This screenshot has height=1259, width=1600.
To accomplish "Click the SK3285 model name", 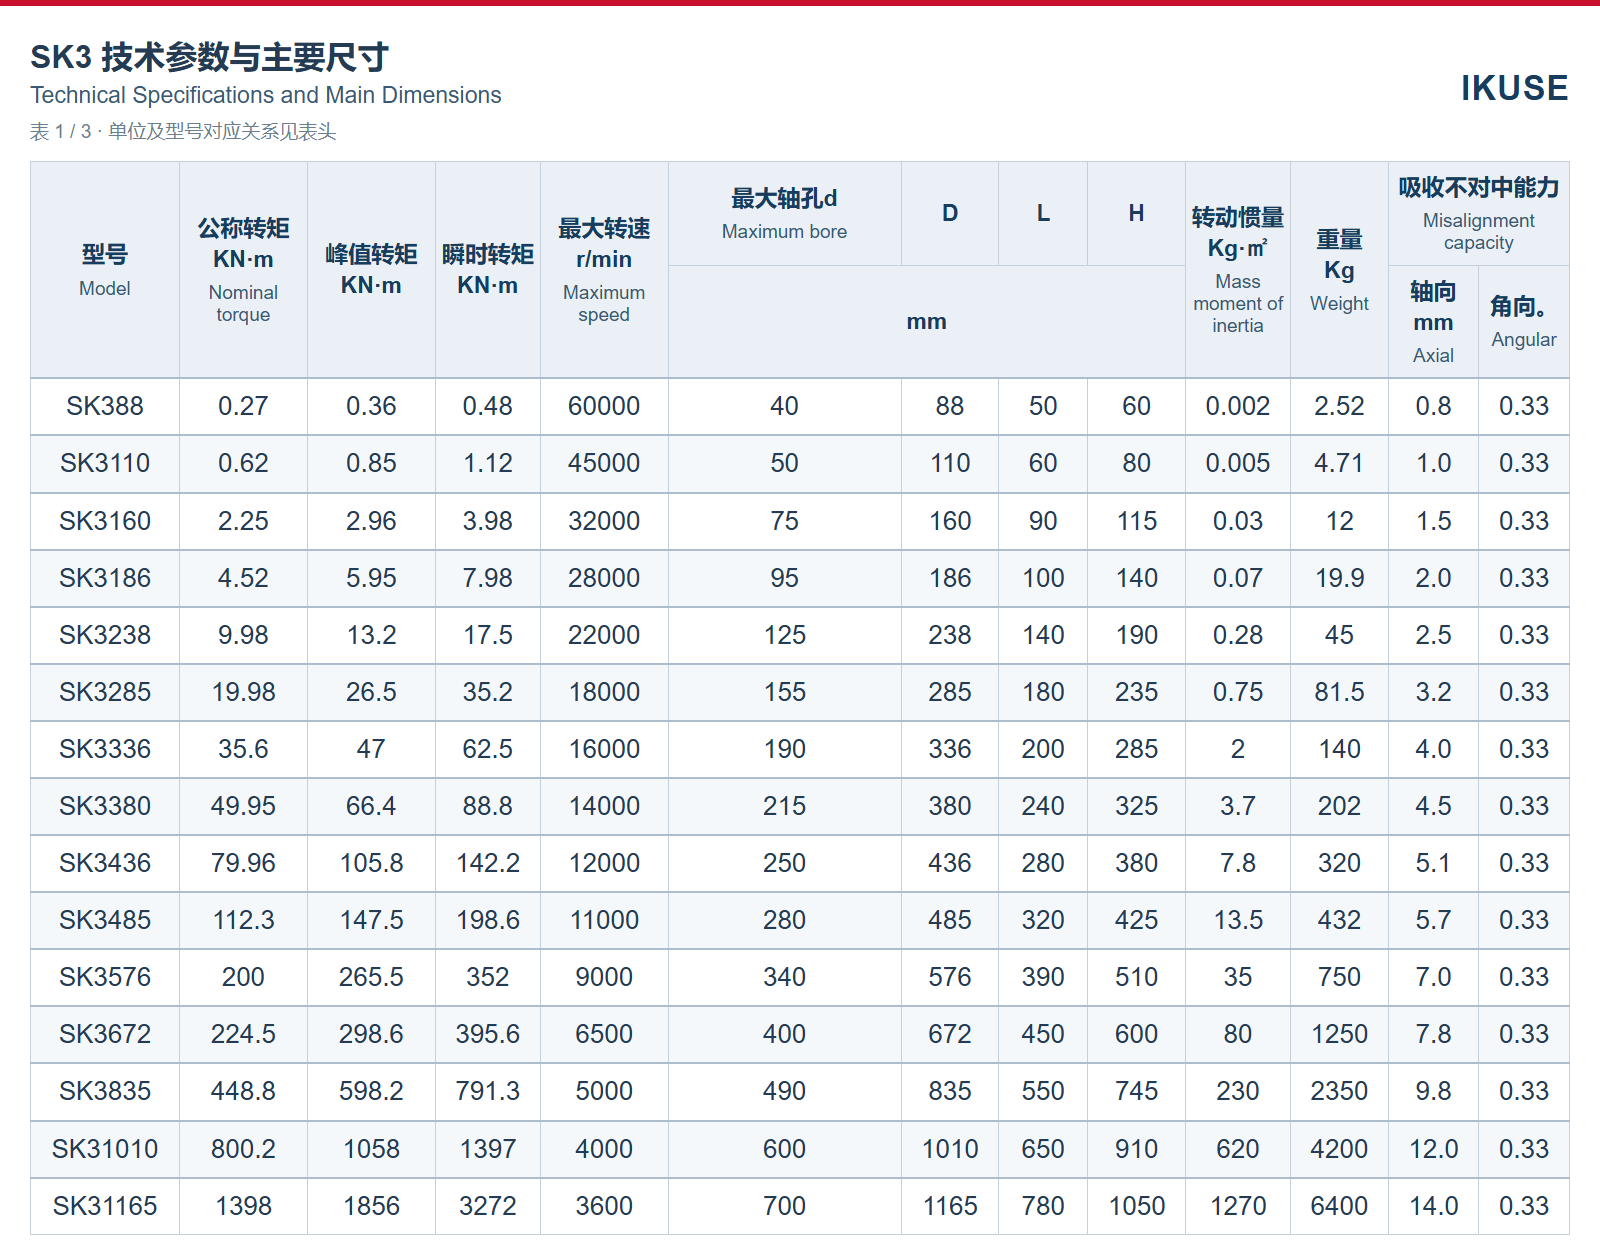I will click(105, 692).
